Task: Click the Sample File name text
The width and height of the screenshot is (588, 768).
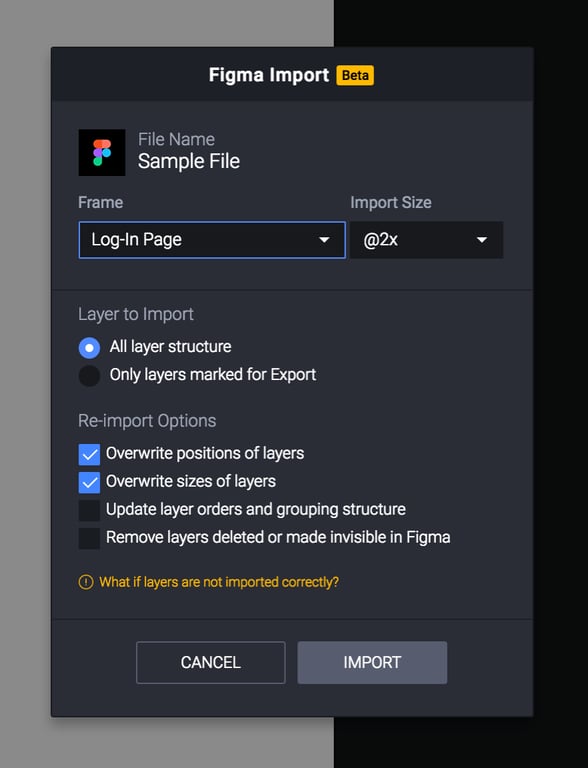Action: [189, 161]
